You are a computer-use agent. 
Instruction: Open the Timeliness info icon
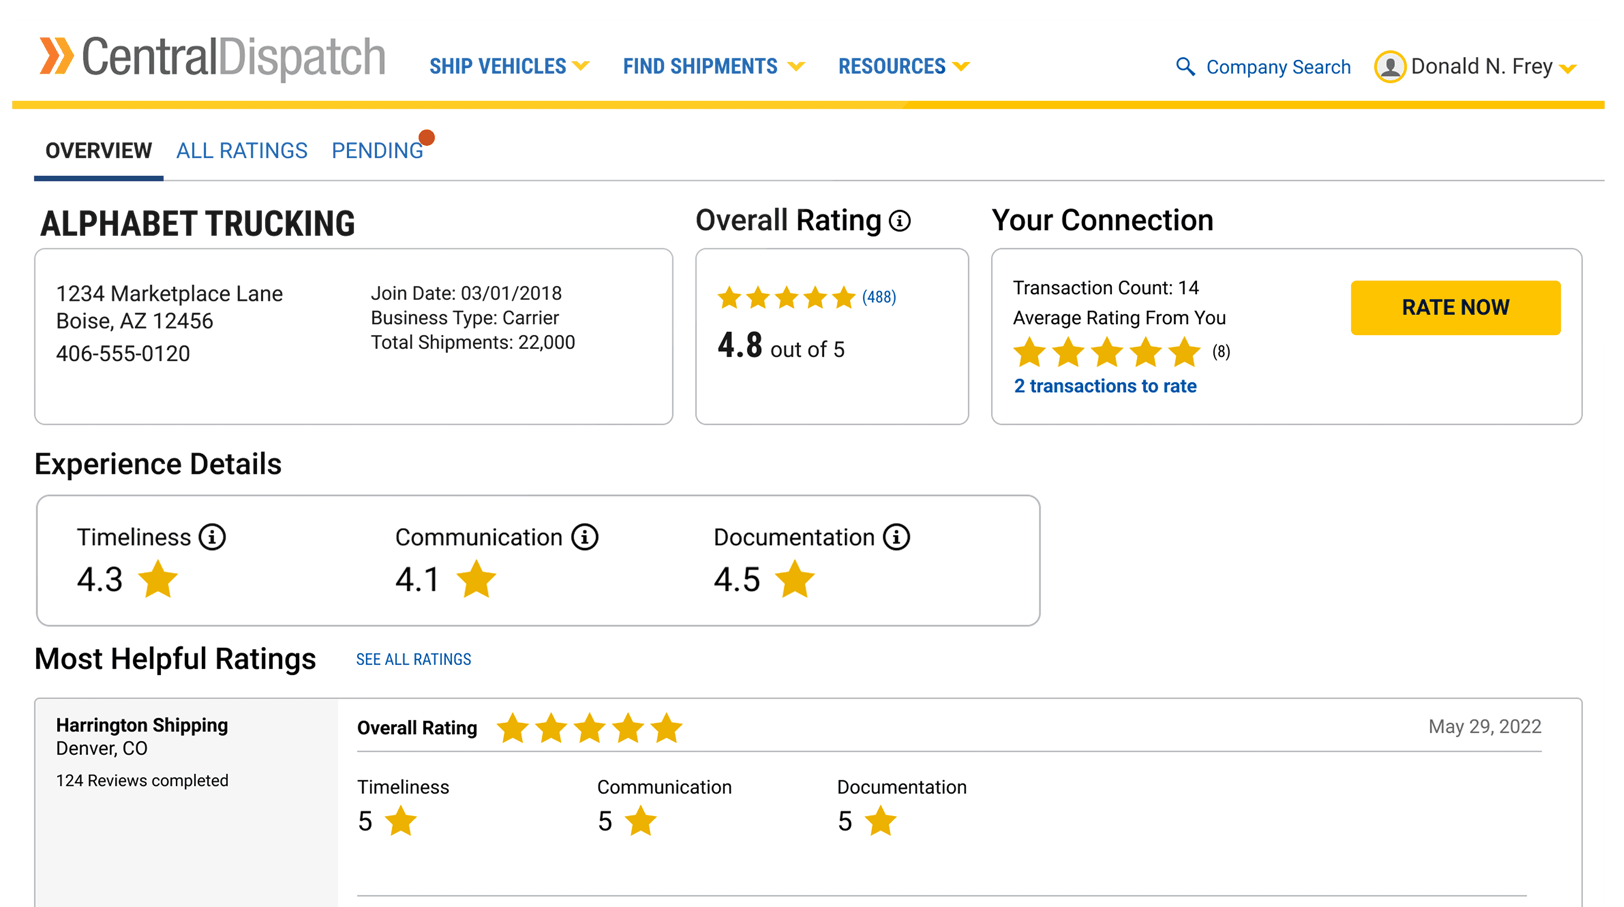click(x=212, y=537)
